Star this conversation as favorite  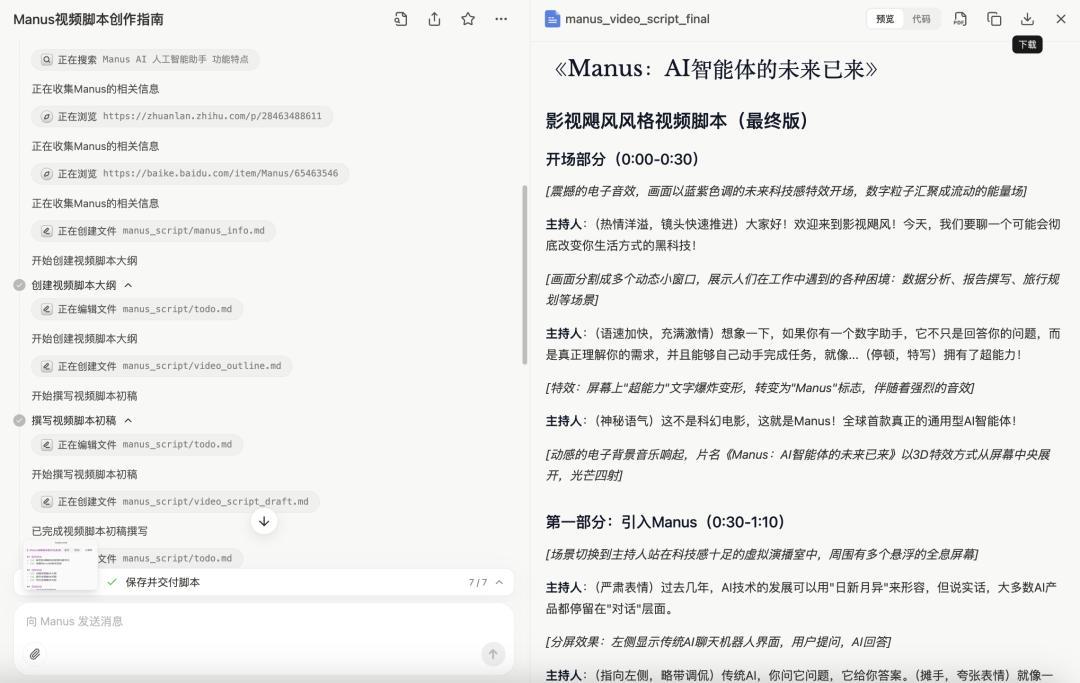[468, 19]
